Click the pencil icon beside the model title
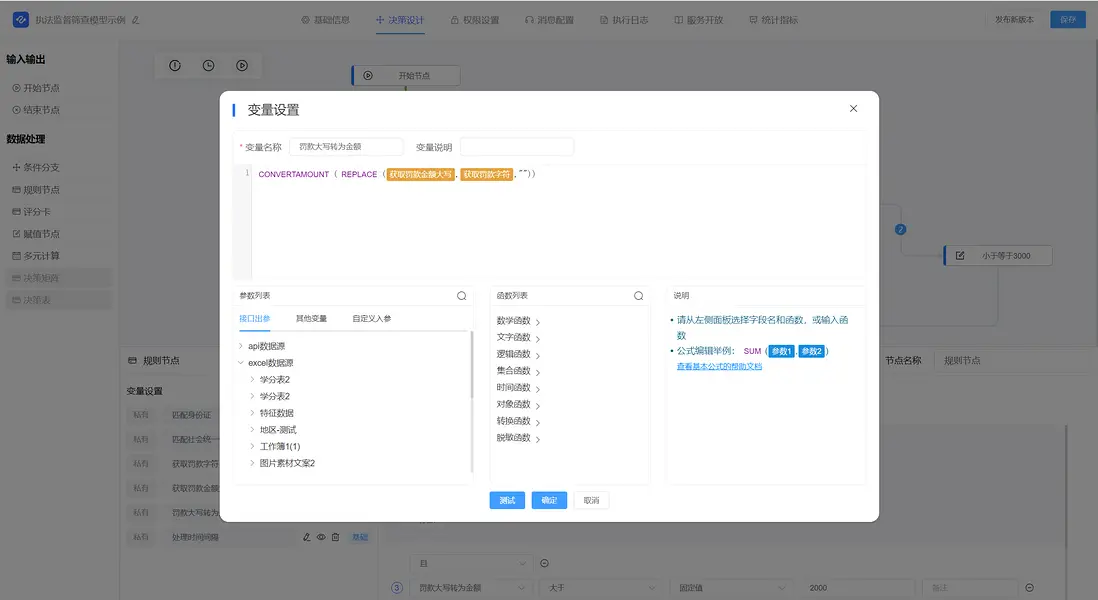 pyautogui.click(x=136, y=20)
